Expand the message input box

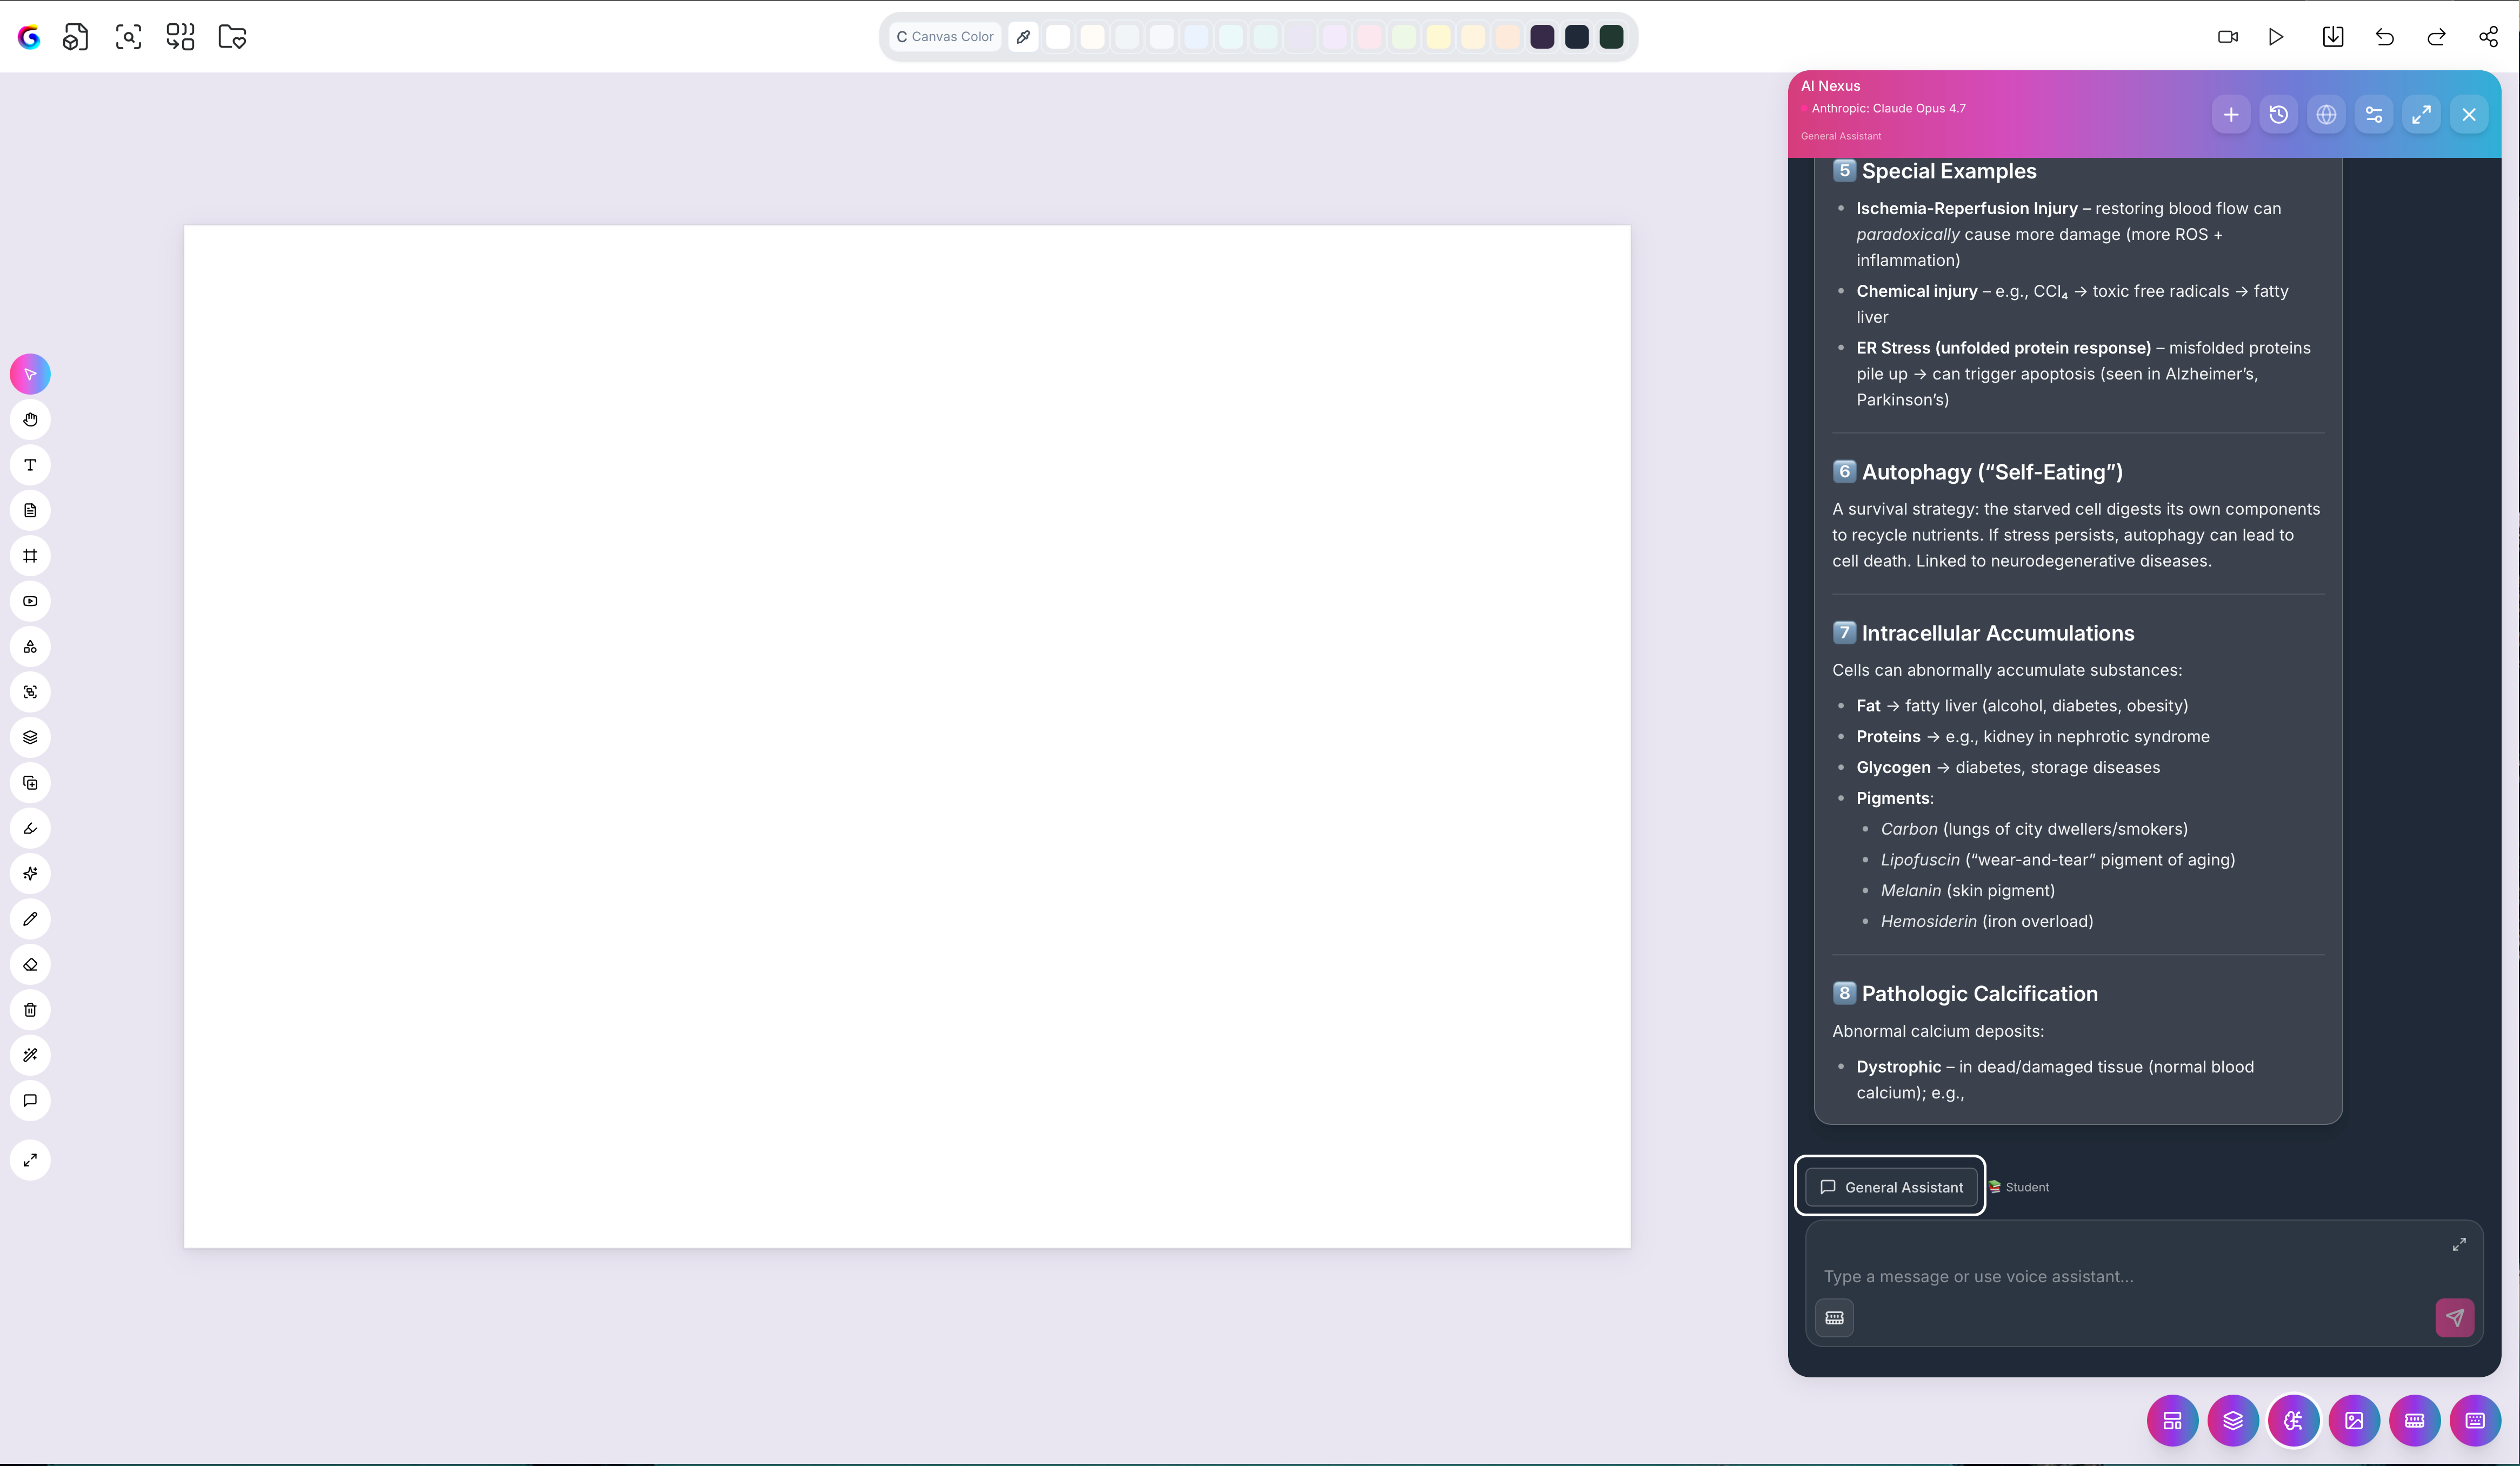tap(2459, 1245)
